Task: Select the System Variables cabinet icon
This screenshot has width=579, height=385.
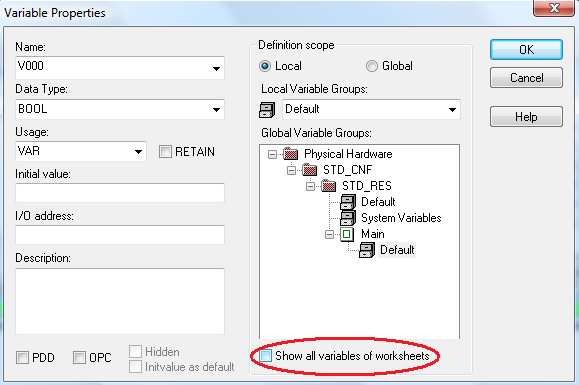Action: 348,218
